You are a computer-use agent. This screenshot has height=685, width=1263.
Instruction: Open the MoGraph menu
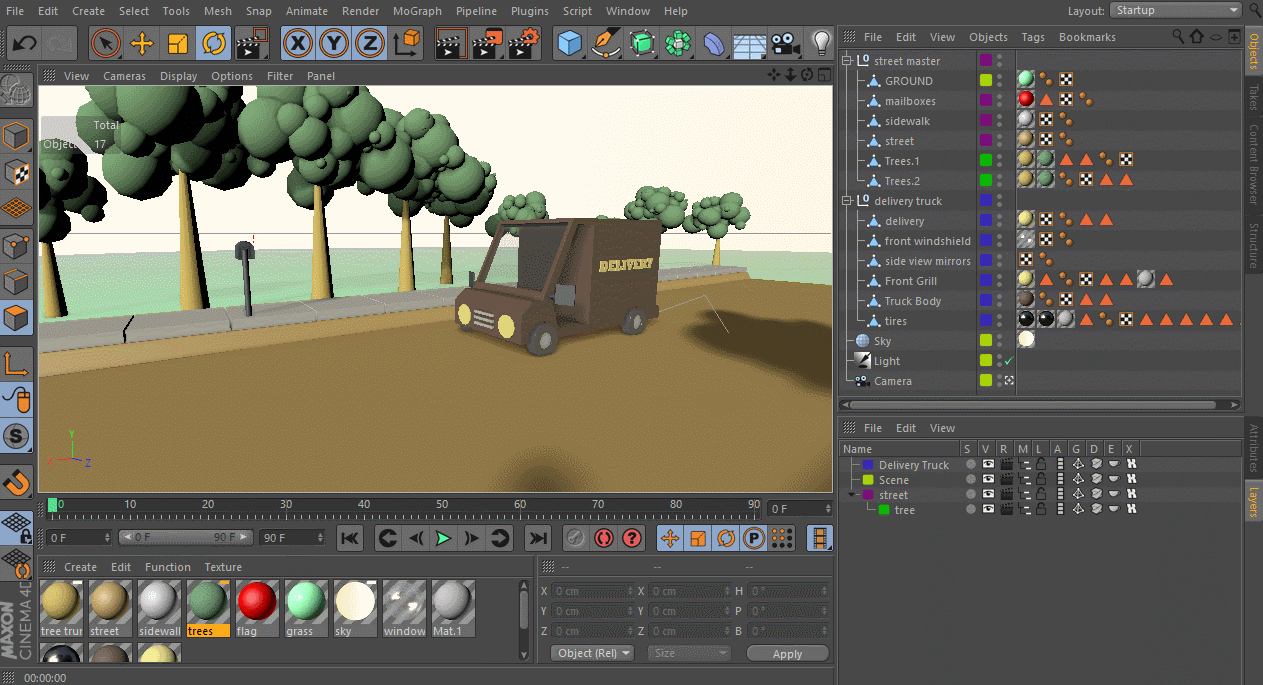click(418, 11)
